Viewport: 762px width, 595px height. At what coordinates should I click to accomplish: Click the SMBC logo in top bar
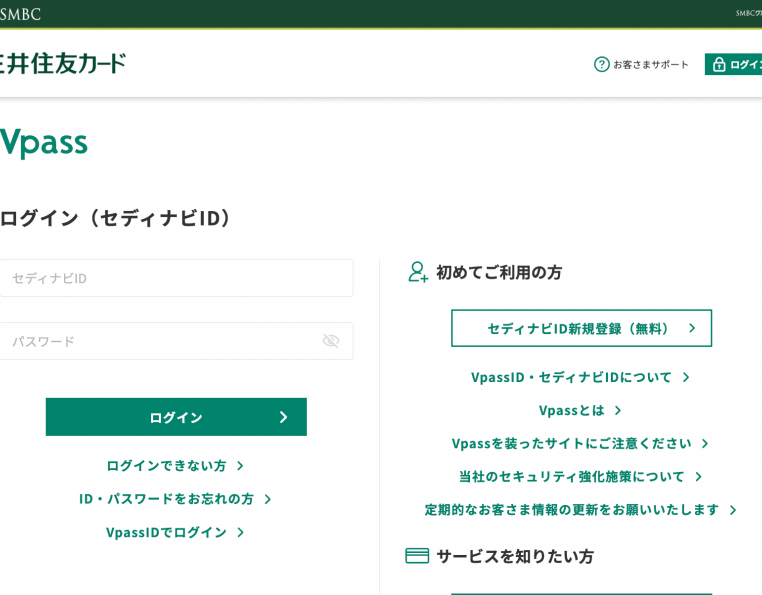(x=20, y=14)
